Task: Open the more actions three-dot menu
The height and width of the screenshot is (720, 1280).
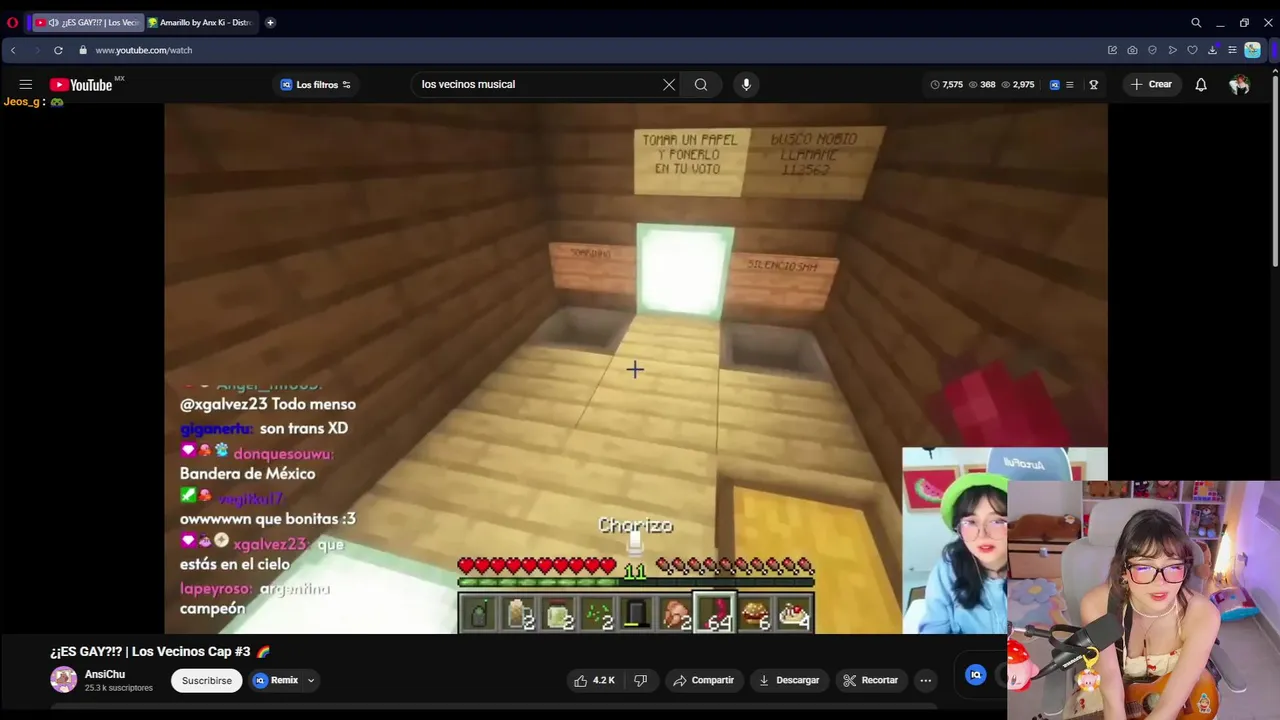Action: (x=926, y=680)
